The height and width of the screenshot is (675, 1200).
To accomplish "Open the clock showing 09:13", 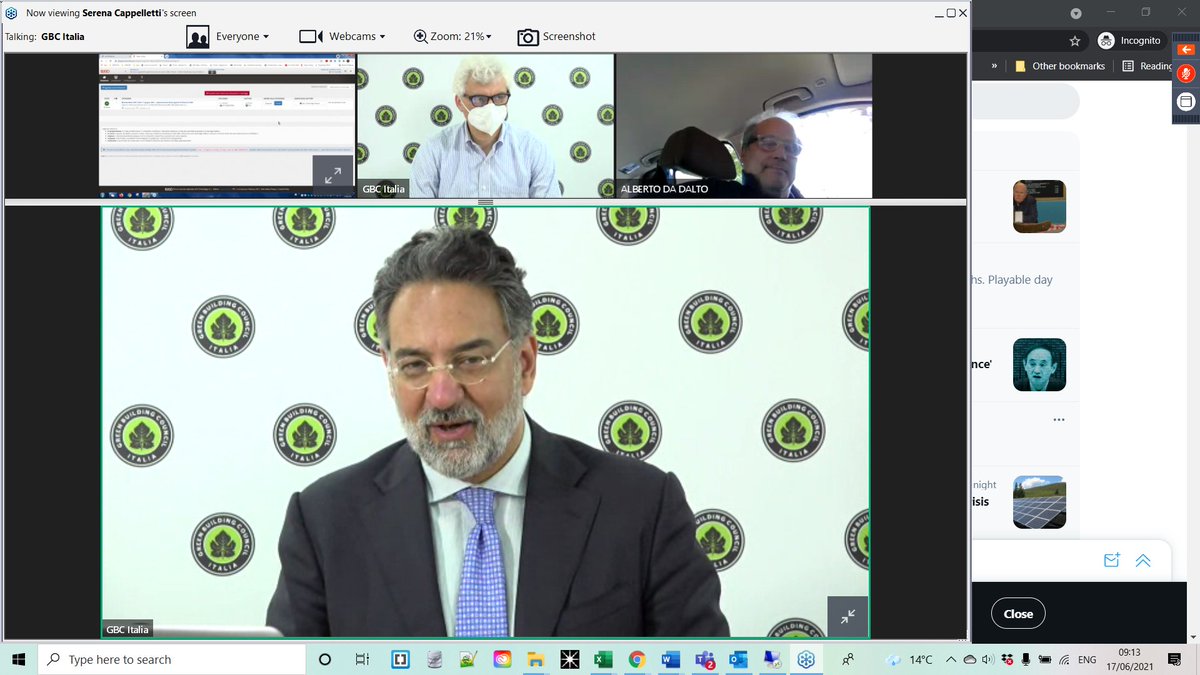I will (x=1130, y=659).
